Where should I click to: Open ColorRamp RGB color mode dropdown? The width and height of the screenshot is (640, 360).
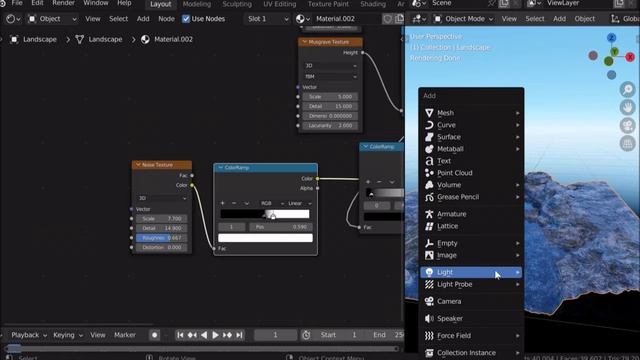click(271, 203)
